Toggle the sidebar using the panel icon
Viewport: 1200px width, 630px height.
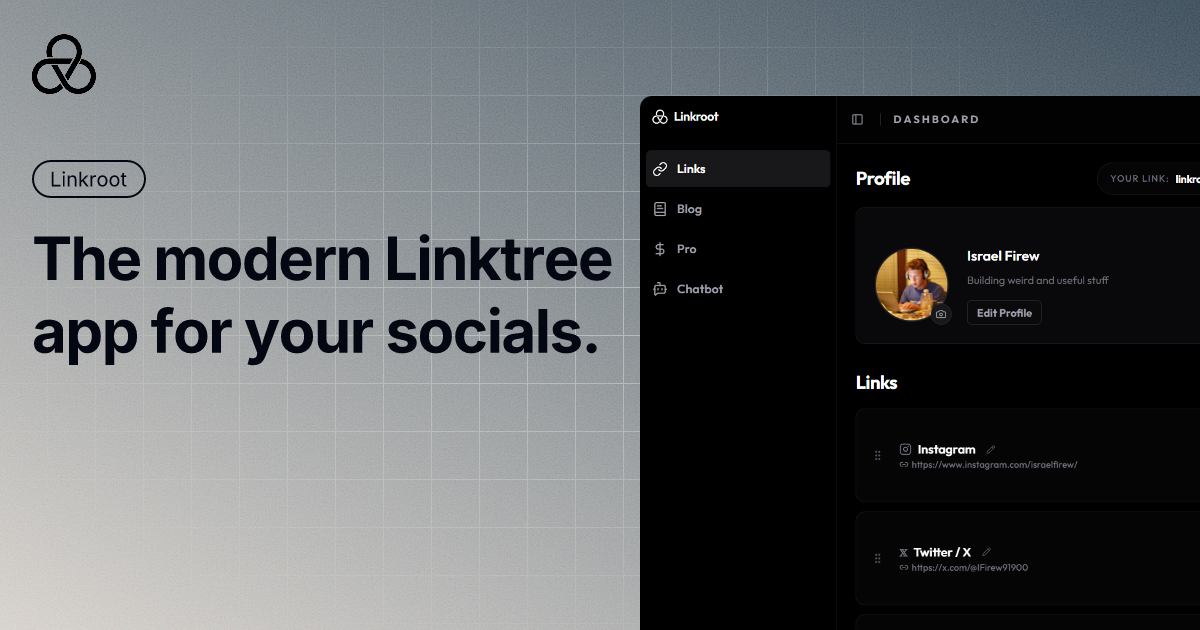tap(857, 119)
